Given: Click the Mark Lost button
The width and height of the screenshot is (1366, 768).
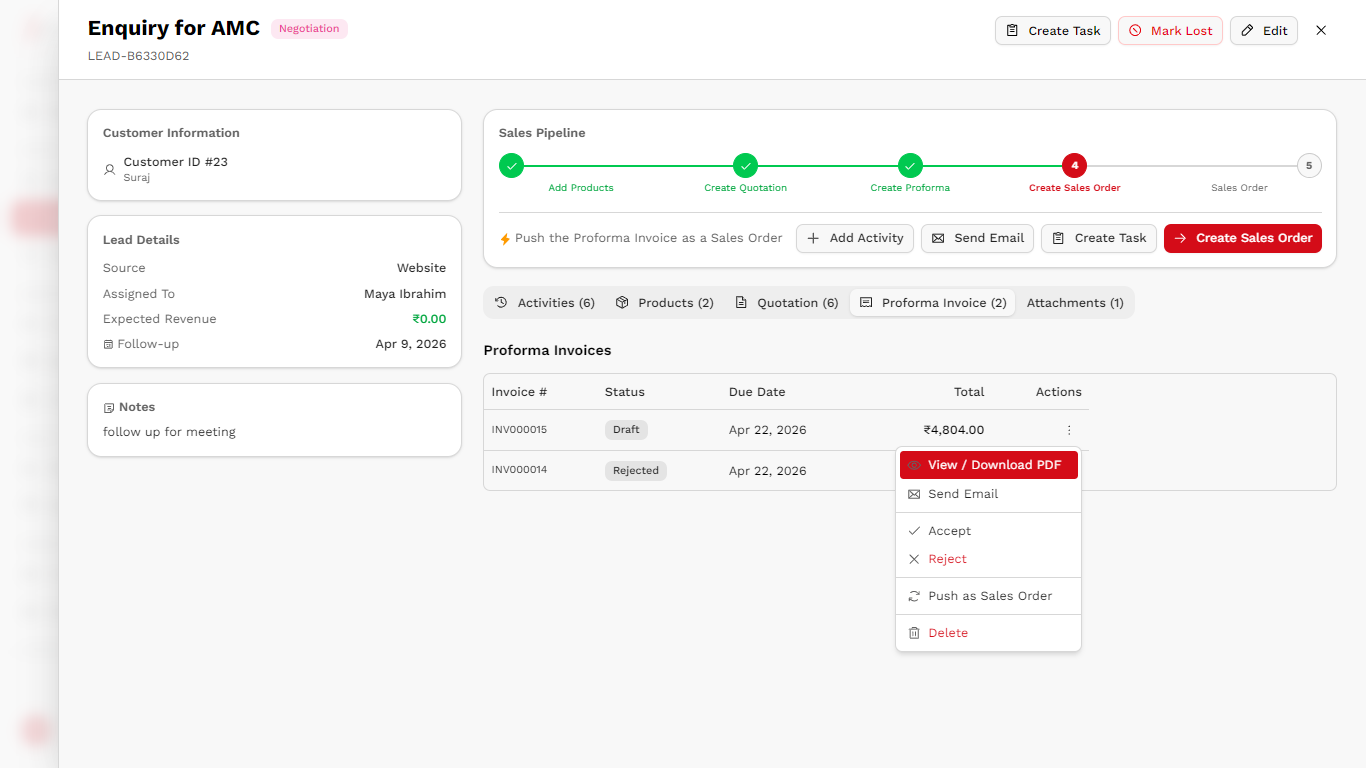Looking at the screenshot, I should coord(1170,30).
